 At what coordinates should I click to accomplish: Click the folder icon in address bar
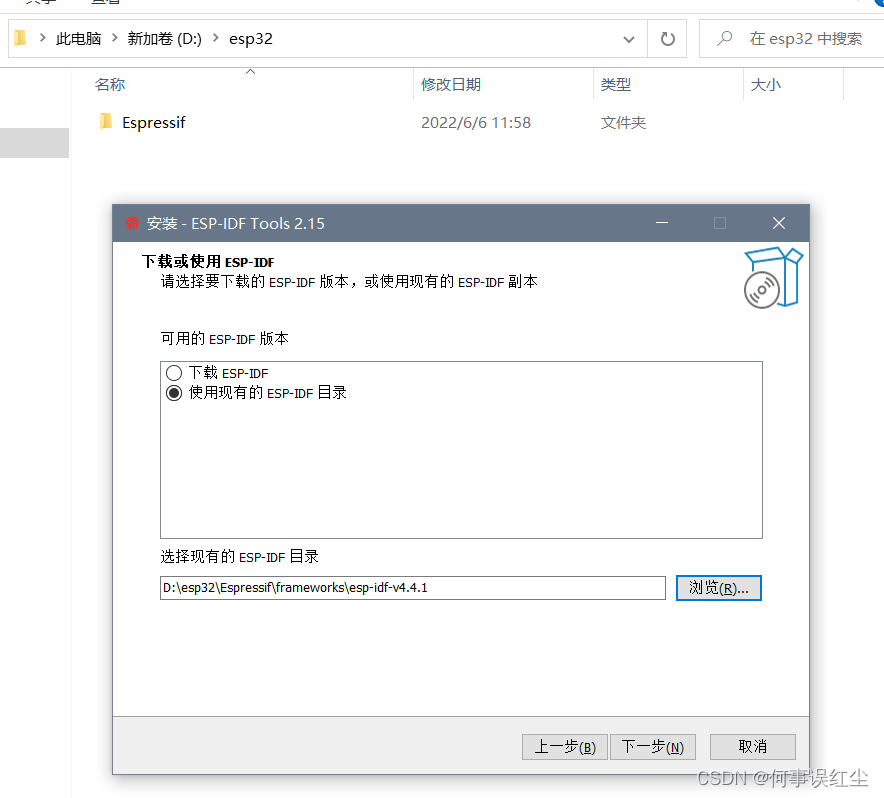point(20,38)
